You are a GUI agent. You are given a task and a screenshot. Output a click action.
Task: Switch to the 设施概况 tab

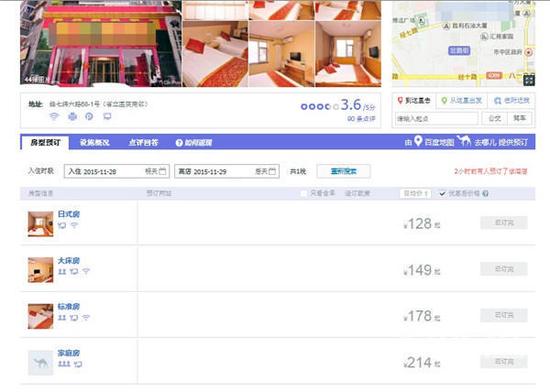click(x=95, y=142)
